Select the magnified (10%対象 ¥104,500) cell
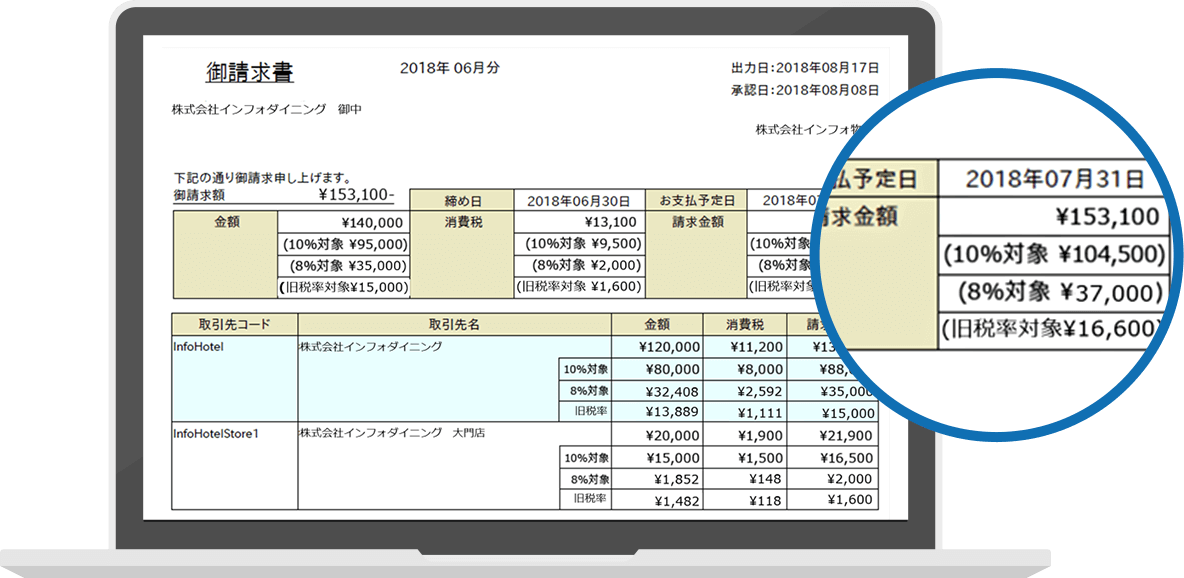Viewport: 1184px width, 578px height. pyautogui.click(x=1054, y=254)
